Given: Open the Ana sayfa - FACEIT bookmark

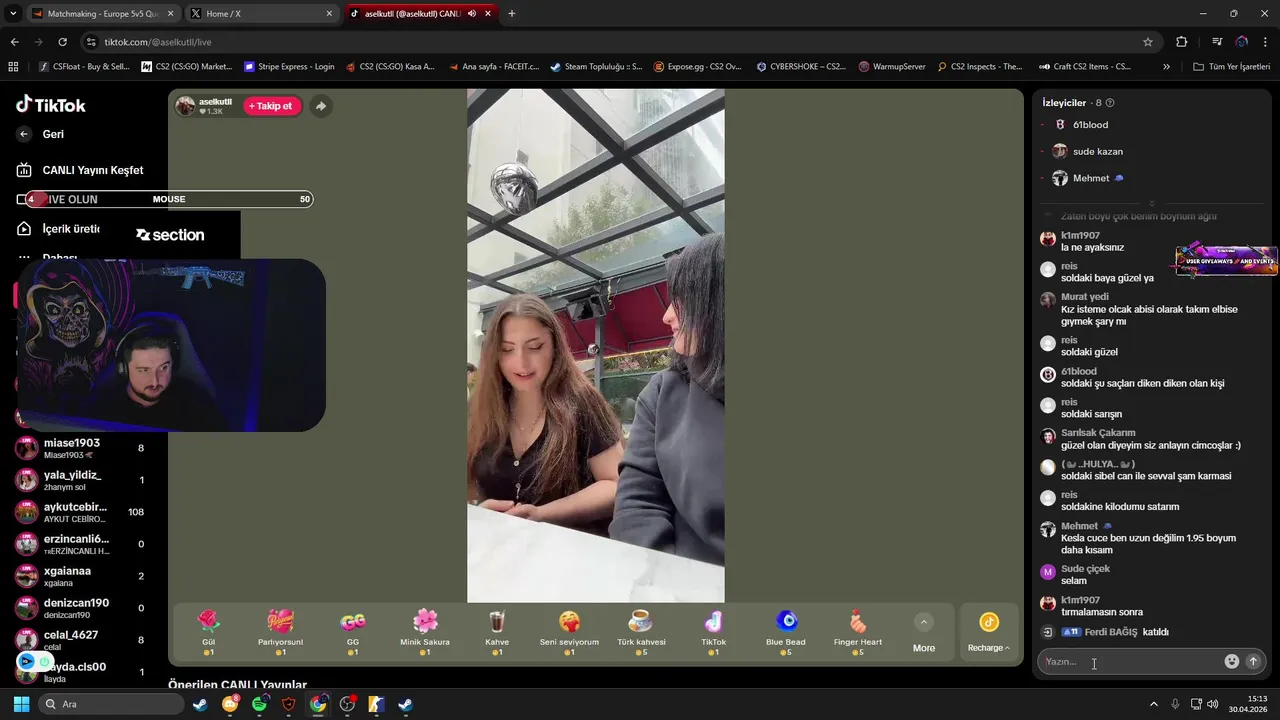Looking at the screenshot, I should (493, 67).
